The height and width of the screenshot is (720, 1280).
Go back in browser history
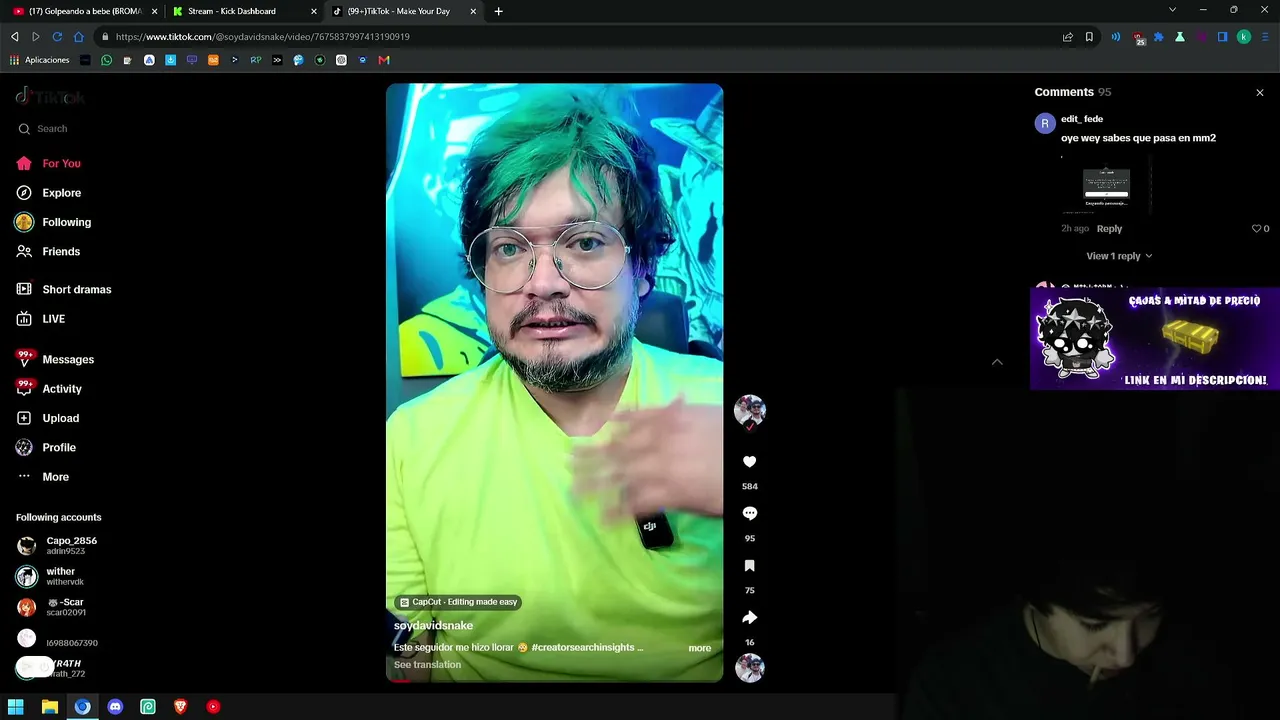15,37
